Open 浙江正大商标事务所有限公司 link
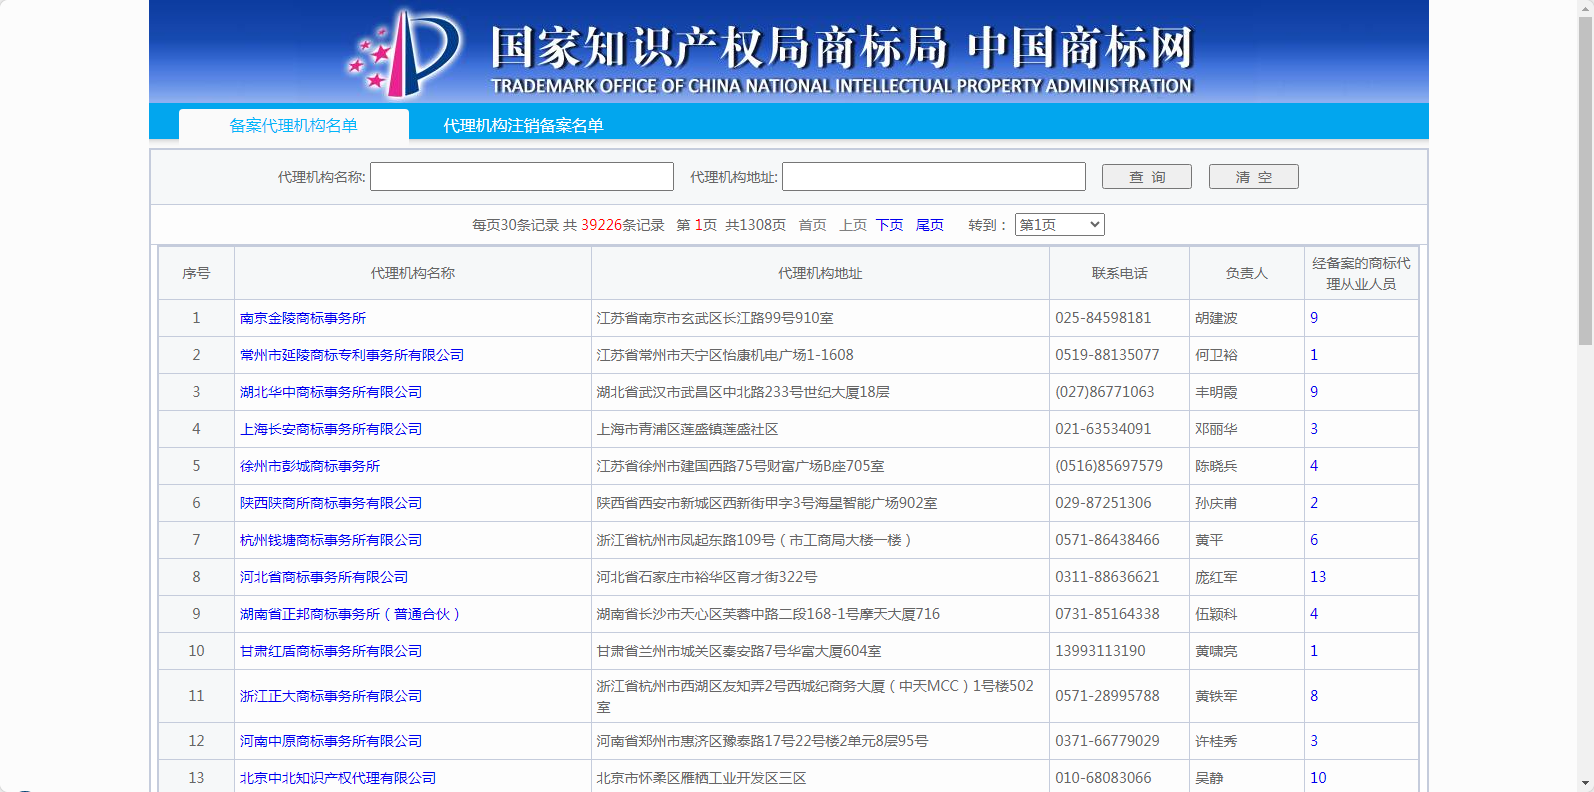 331,696
